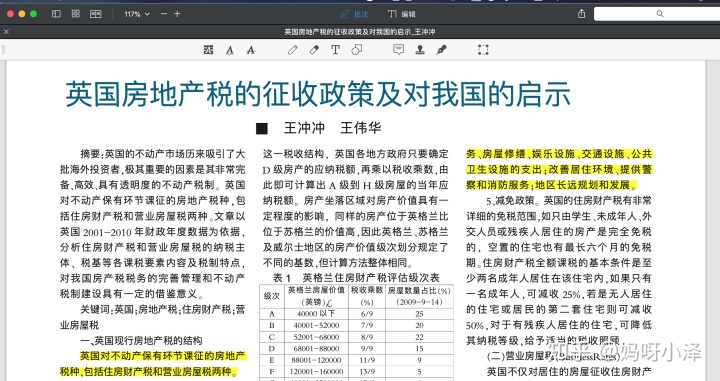This screenshot has height=381, width=720.
Task: Select the pen drawing tool
Action: tap(292, 50)
